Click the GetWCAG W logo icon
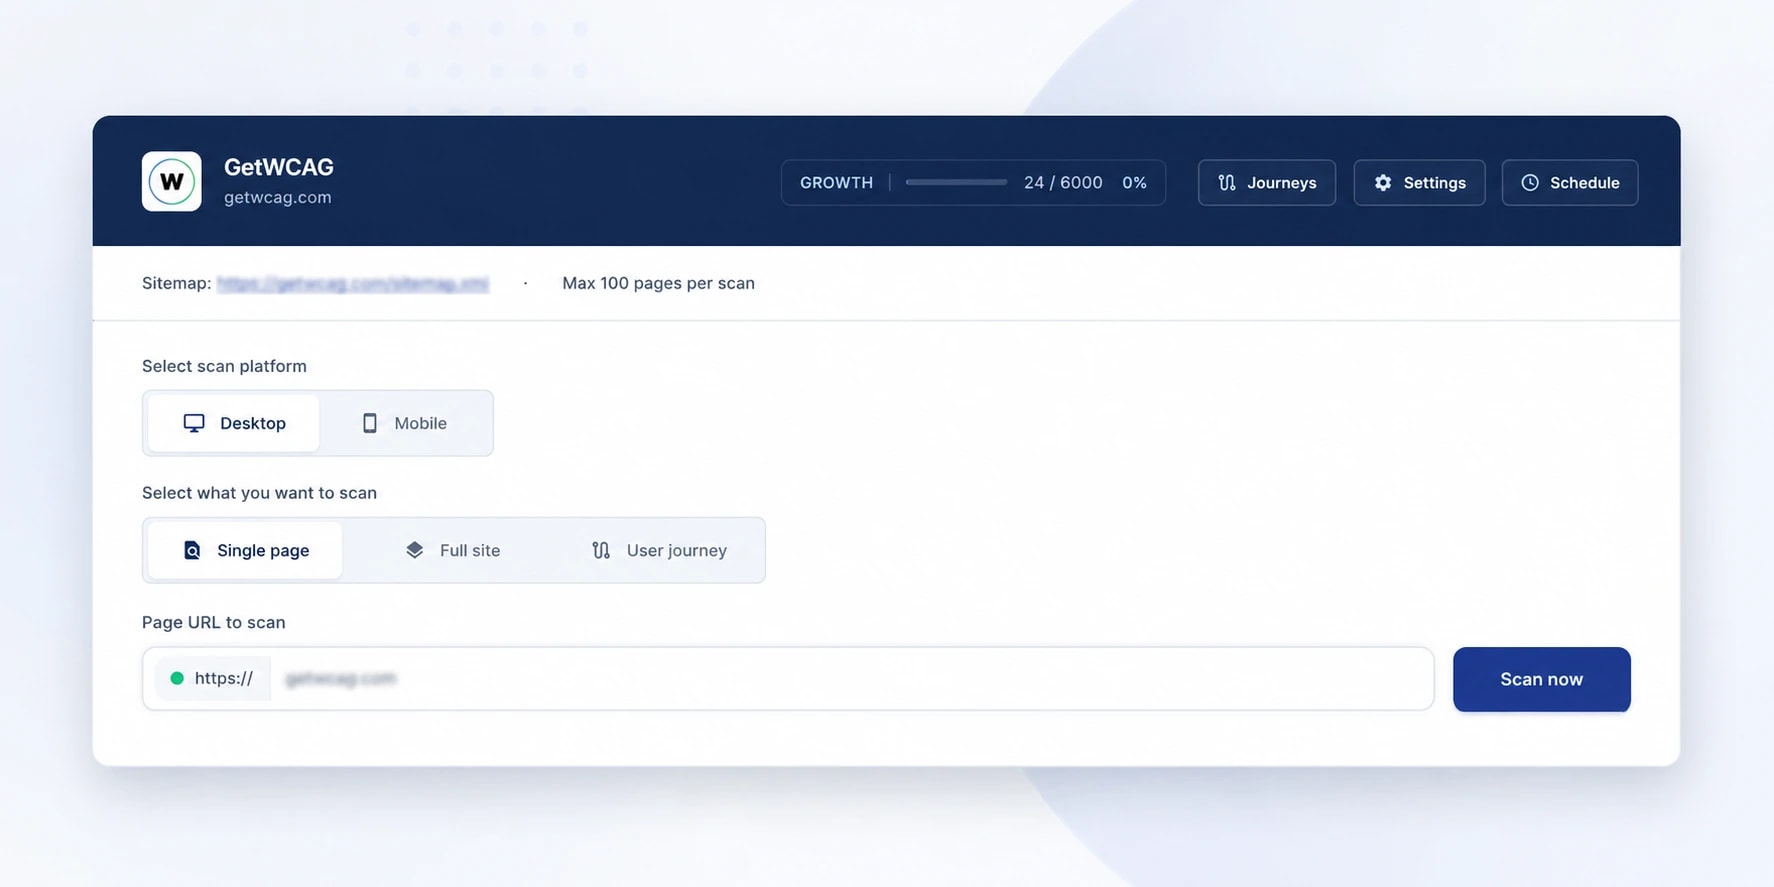This screenshot has height=887, width=1774. 171,181
